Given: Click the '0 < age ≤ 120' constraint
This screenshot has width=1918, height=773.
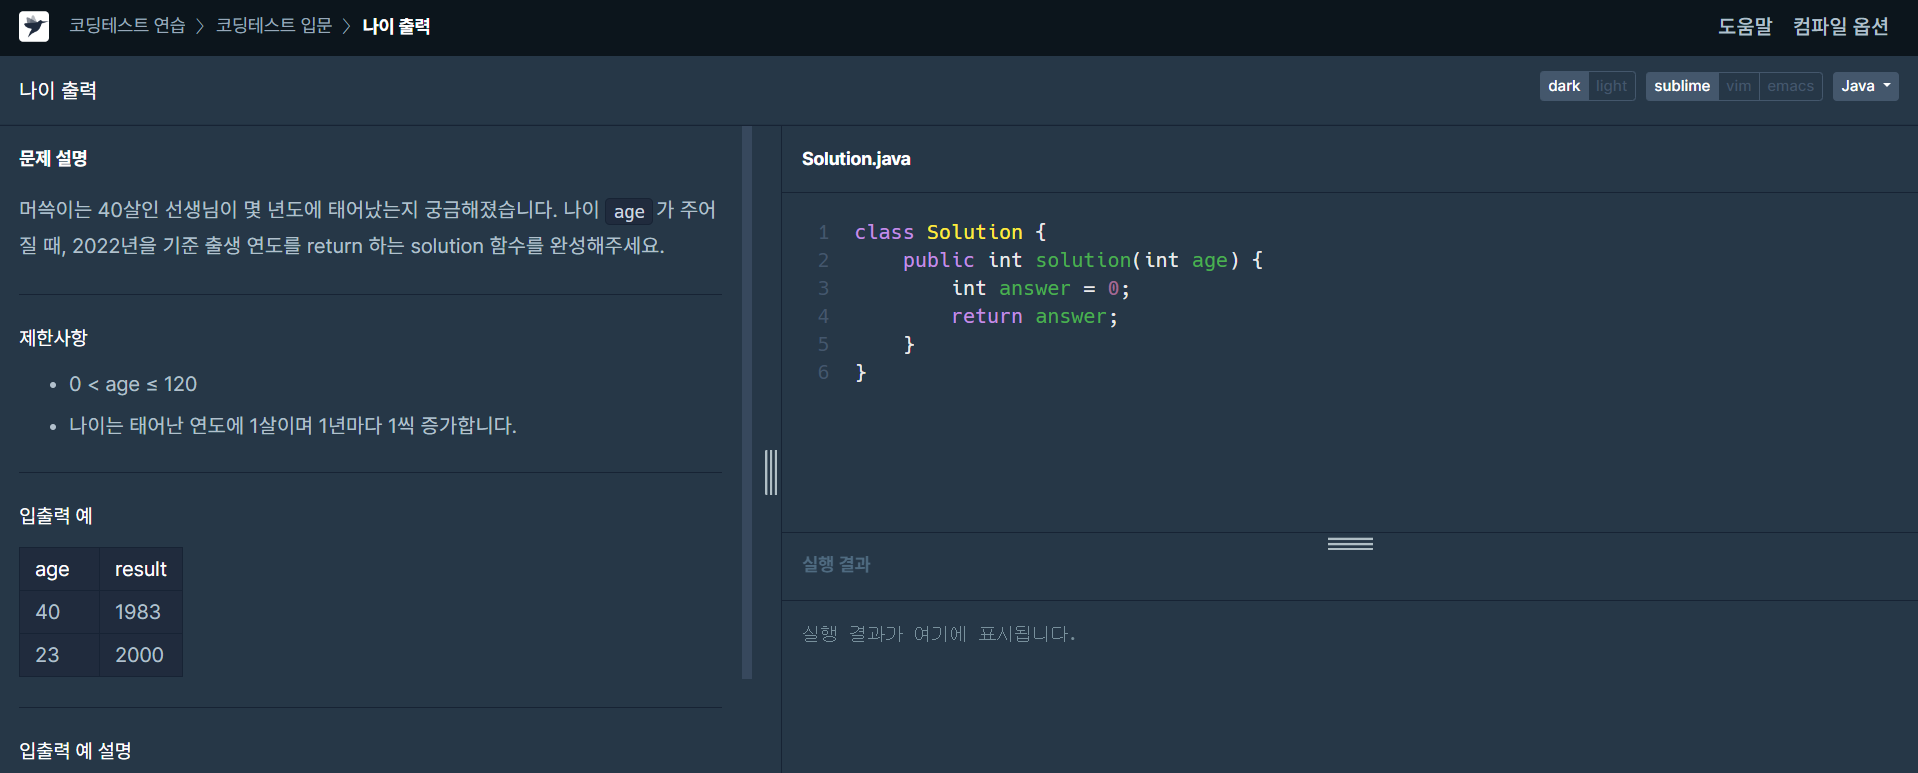Looking at the screenshot, I should [x=133, y=384].
